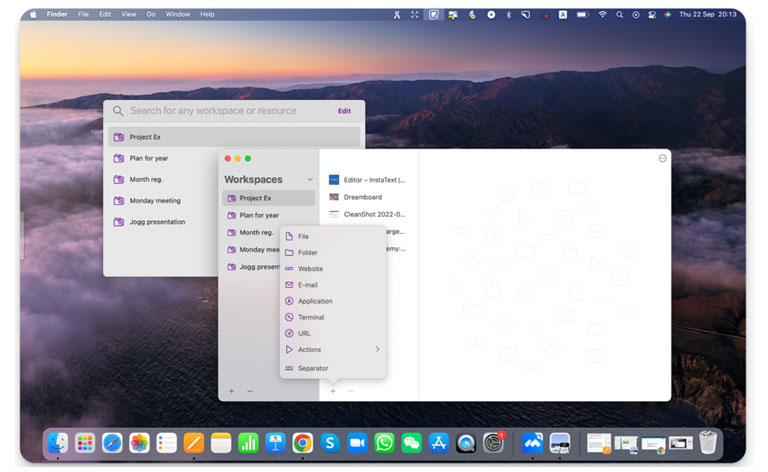This screenshot has width=768, height=472.
Task: Open App Store from the Dock
Action: 439,443
